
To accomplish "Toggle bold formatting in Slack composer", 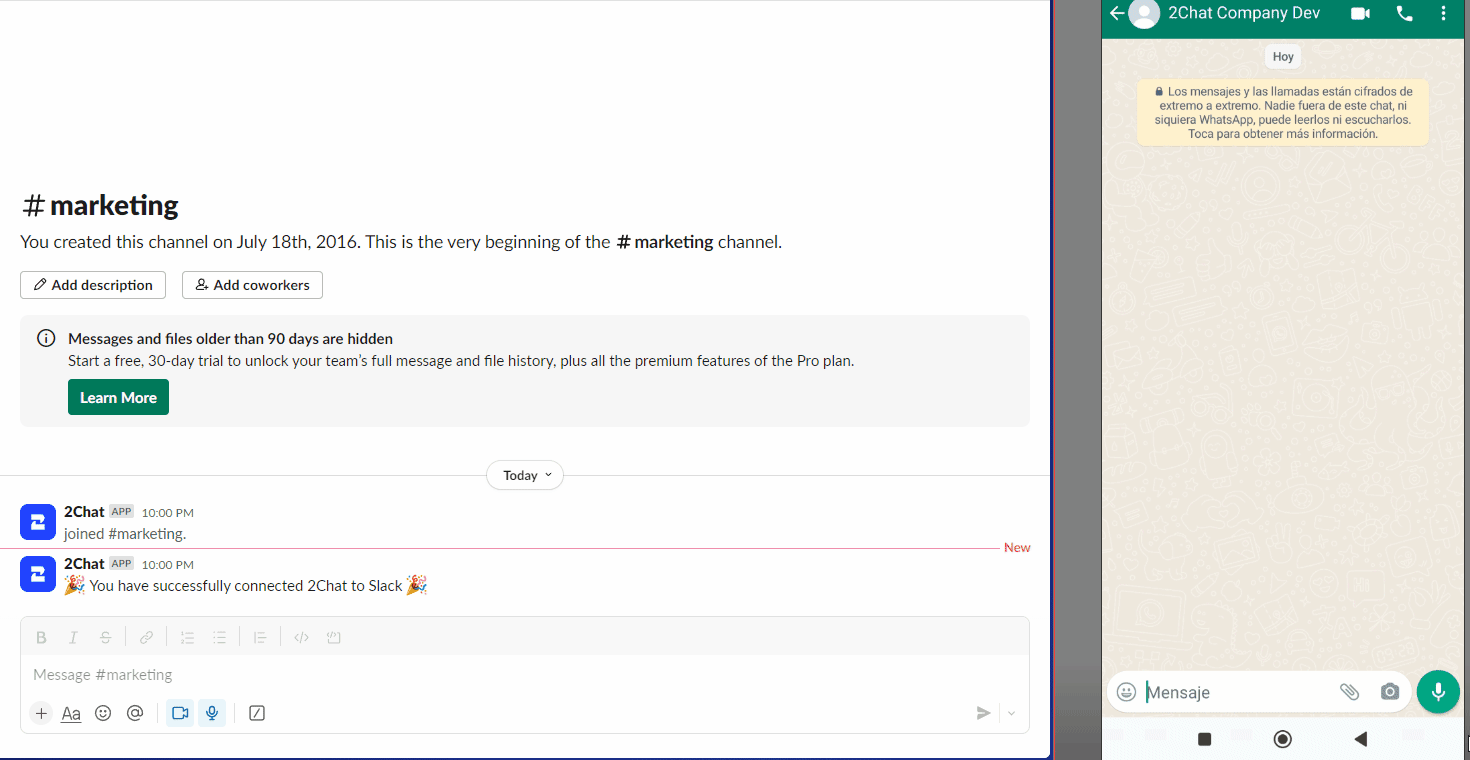I will (41, 637).
